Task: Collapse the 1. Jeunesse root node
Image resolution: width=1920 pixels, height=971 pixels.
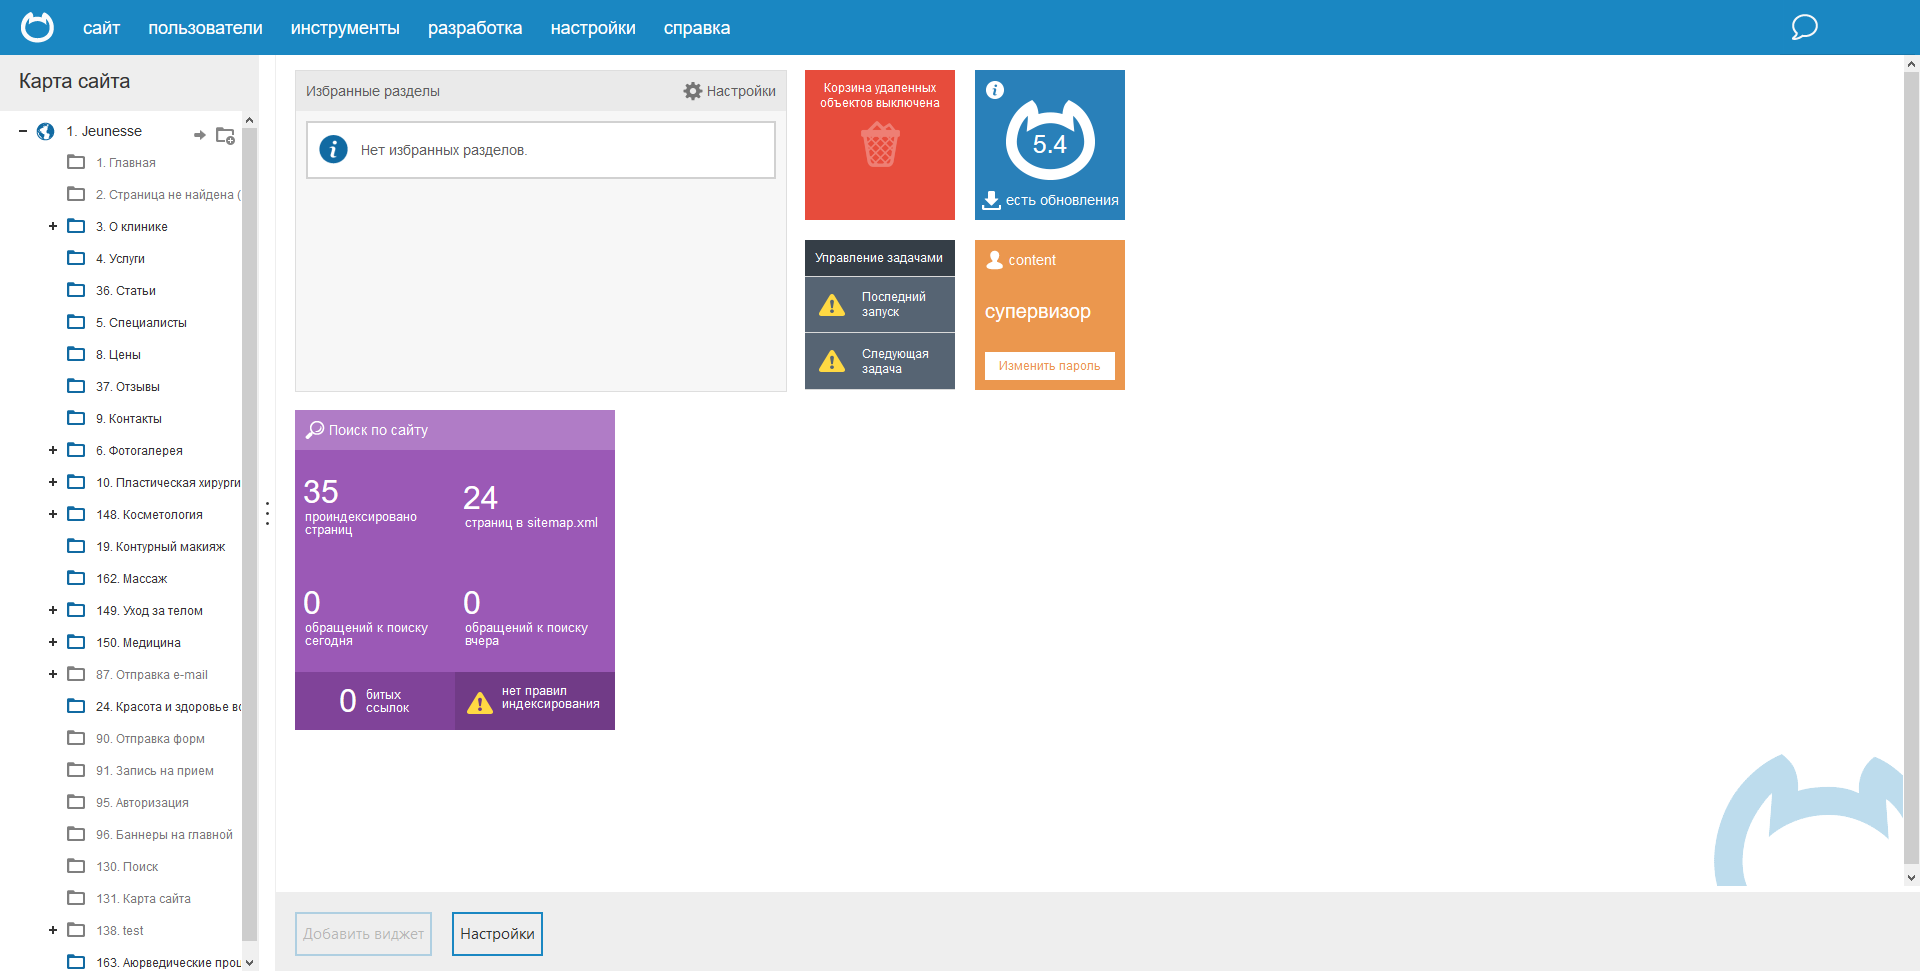Action: pos(23,131)
